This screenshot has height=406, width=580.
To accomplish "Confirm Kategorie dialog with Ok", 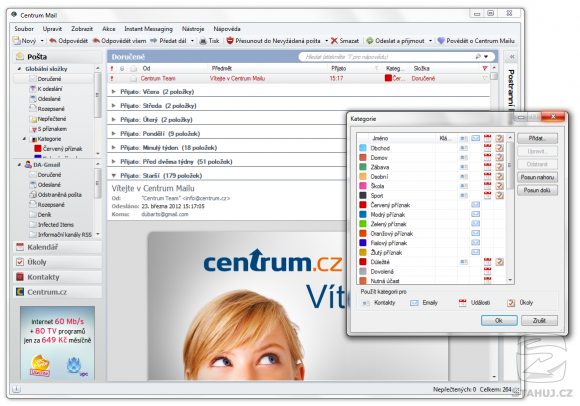I will click(x=499, y=321).
